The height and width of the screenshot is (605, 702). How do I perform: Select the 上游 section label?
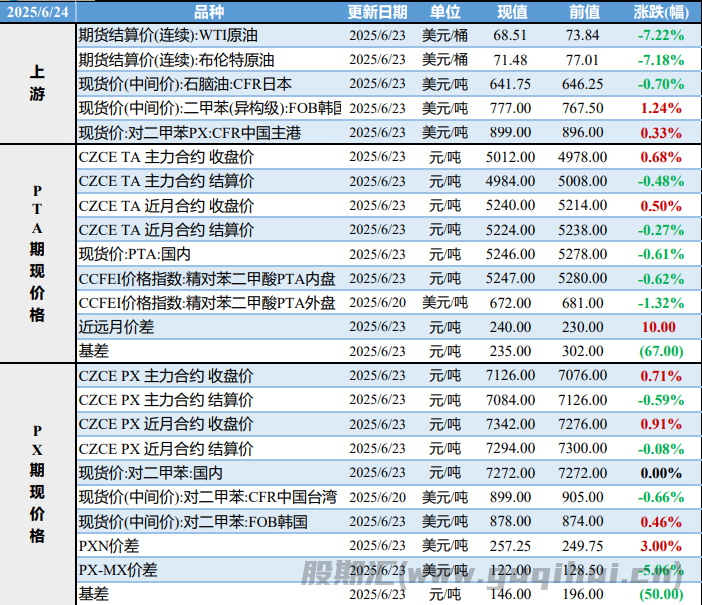[37, 84]
